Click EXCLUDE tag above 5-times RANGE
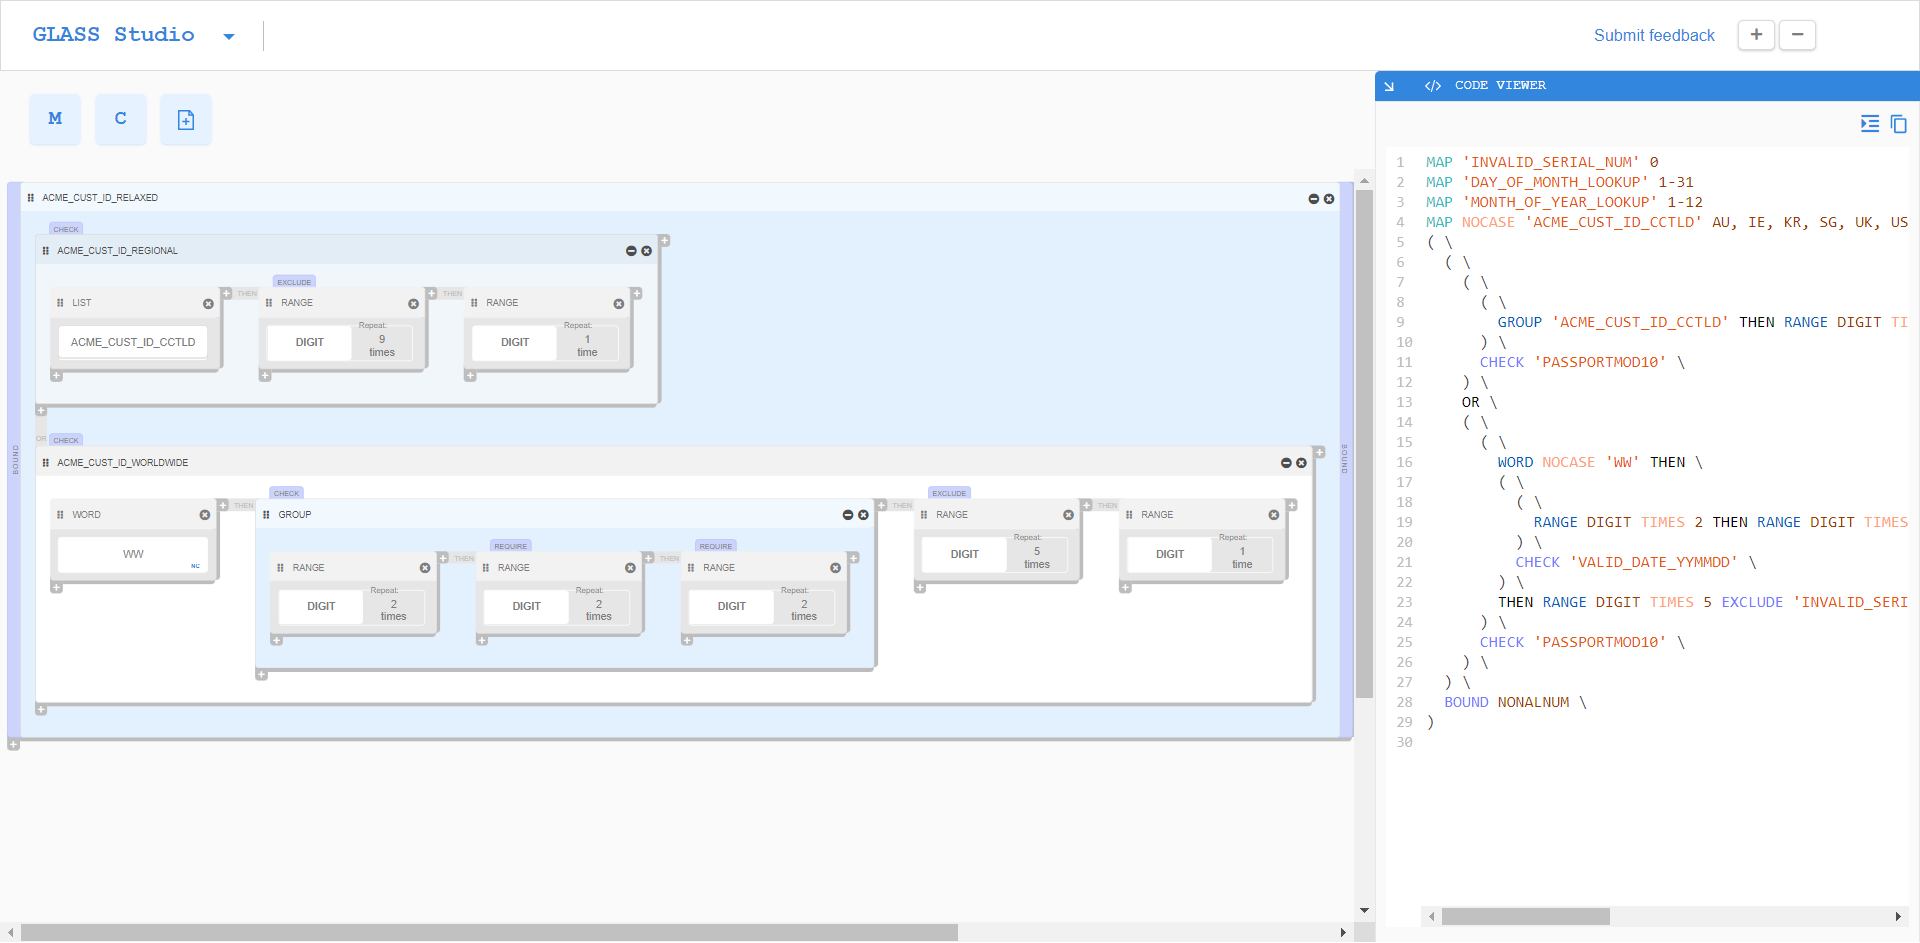The image size is (1920, 943). pyautogui.click(x=949, y=493)
